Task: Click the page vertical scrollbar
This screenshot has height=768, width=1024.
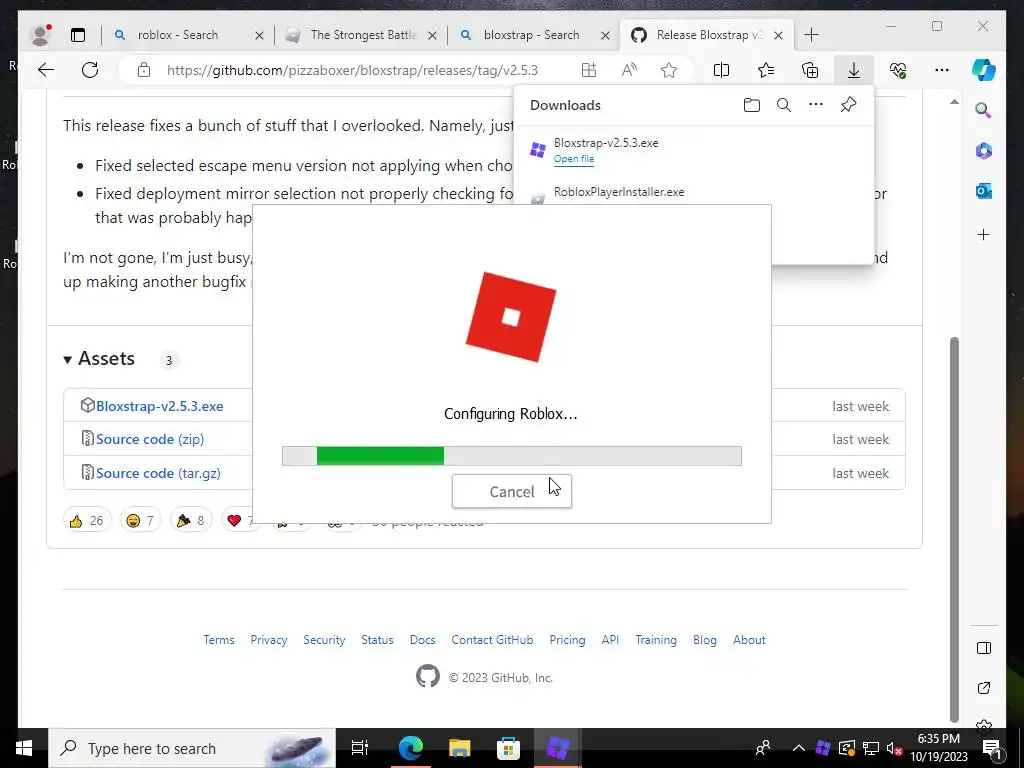Action: [954, 529]
